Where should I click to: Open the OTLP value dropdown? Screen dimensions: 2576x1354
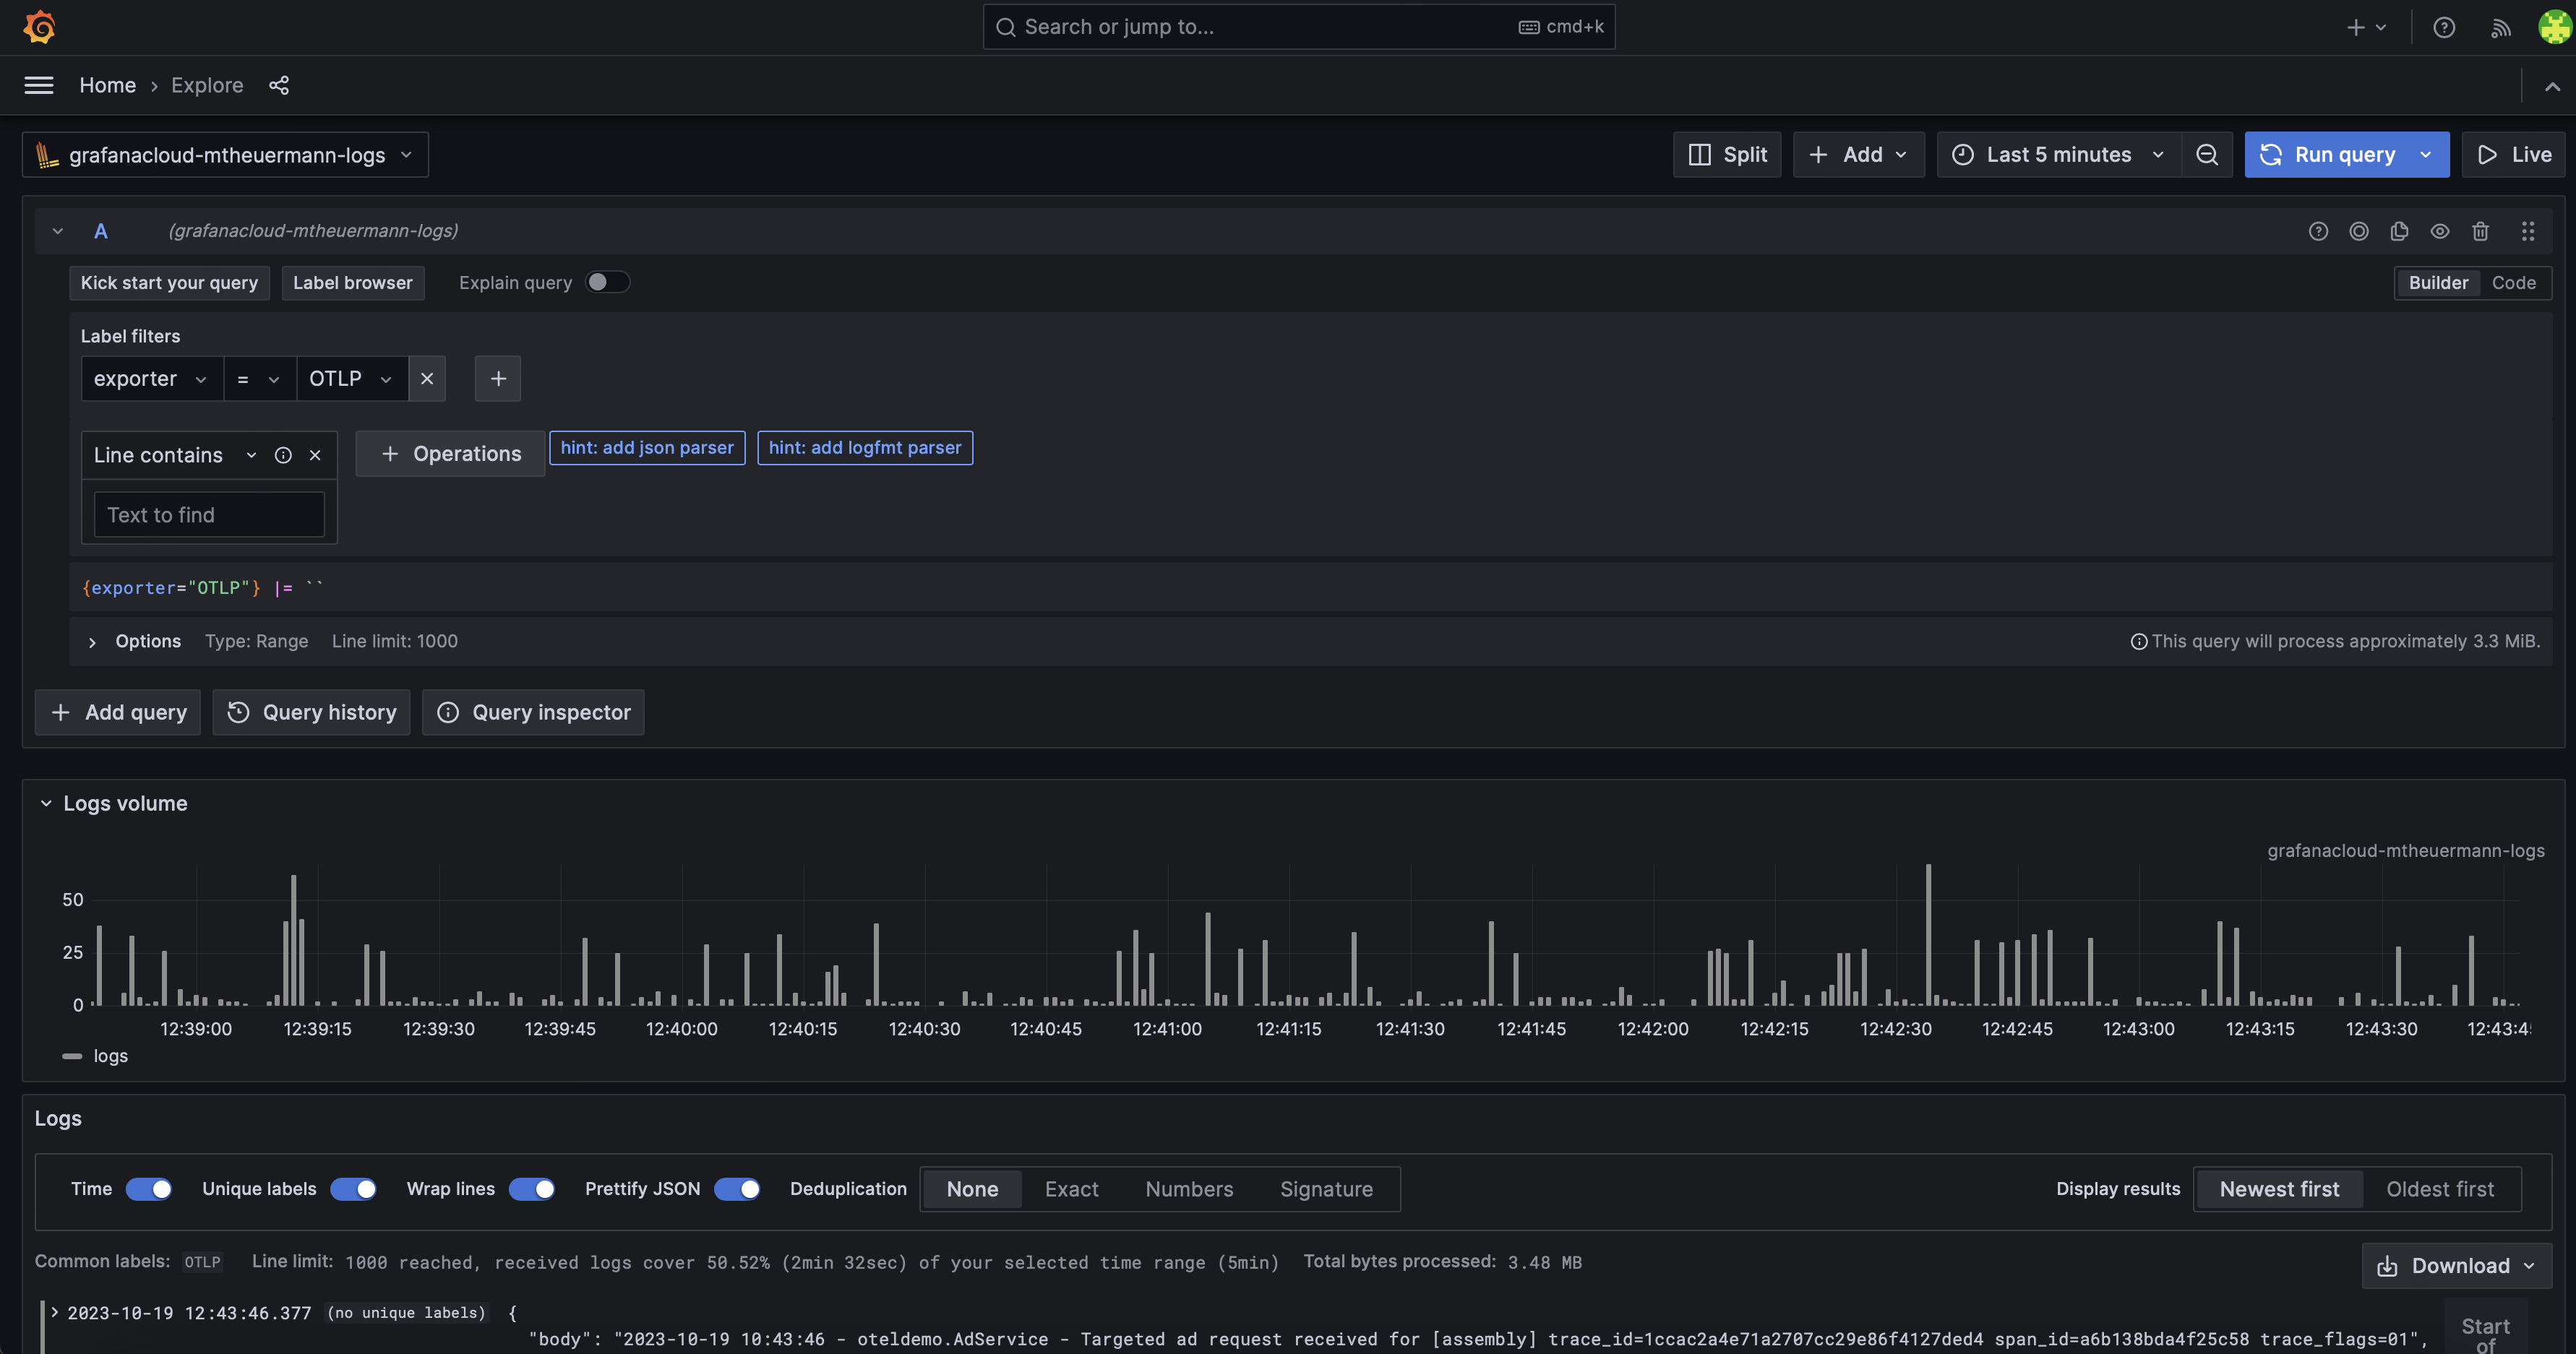(352, 378)
